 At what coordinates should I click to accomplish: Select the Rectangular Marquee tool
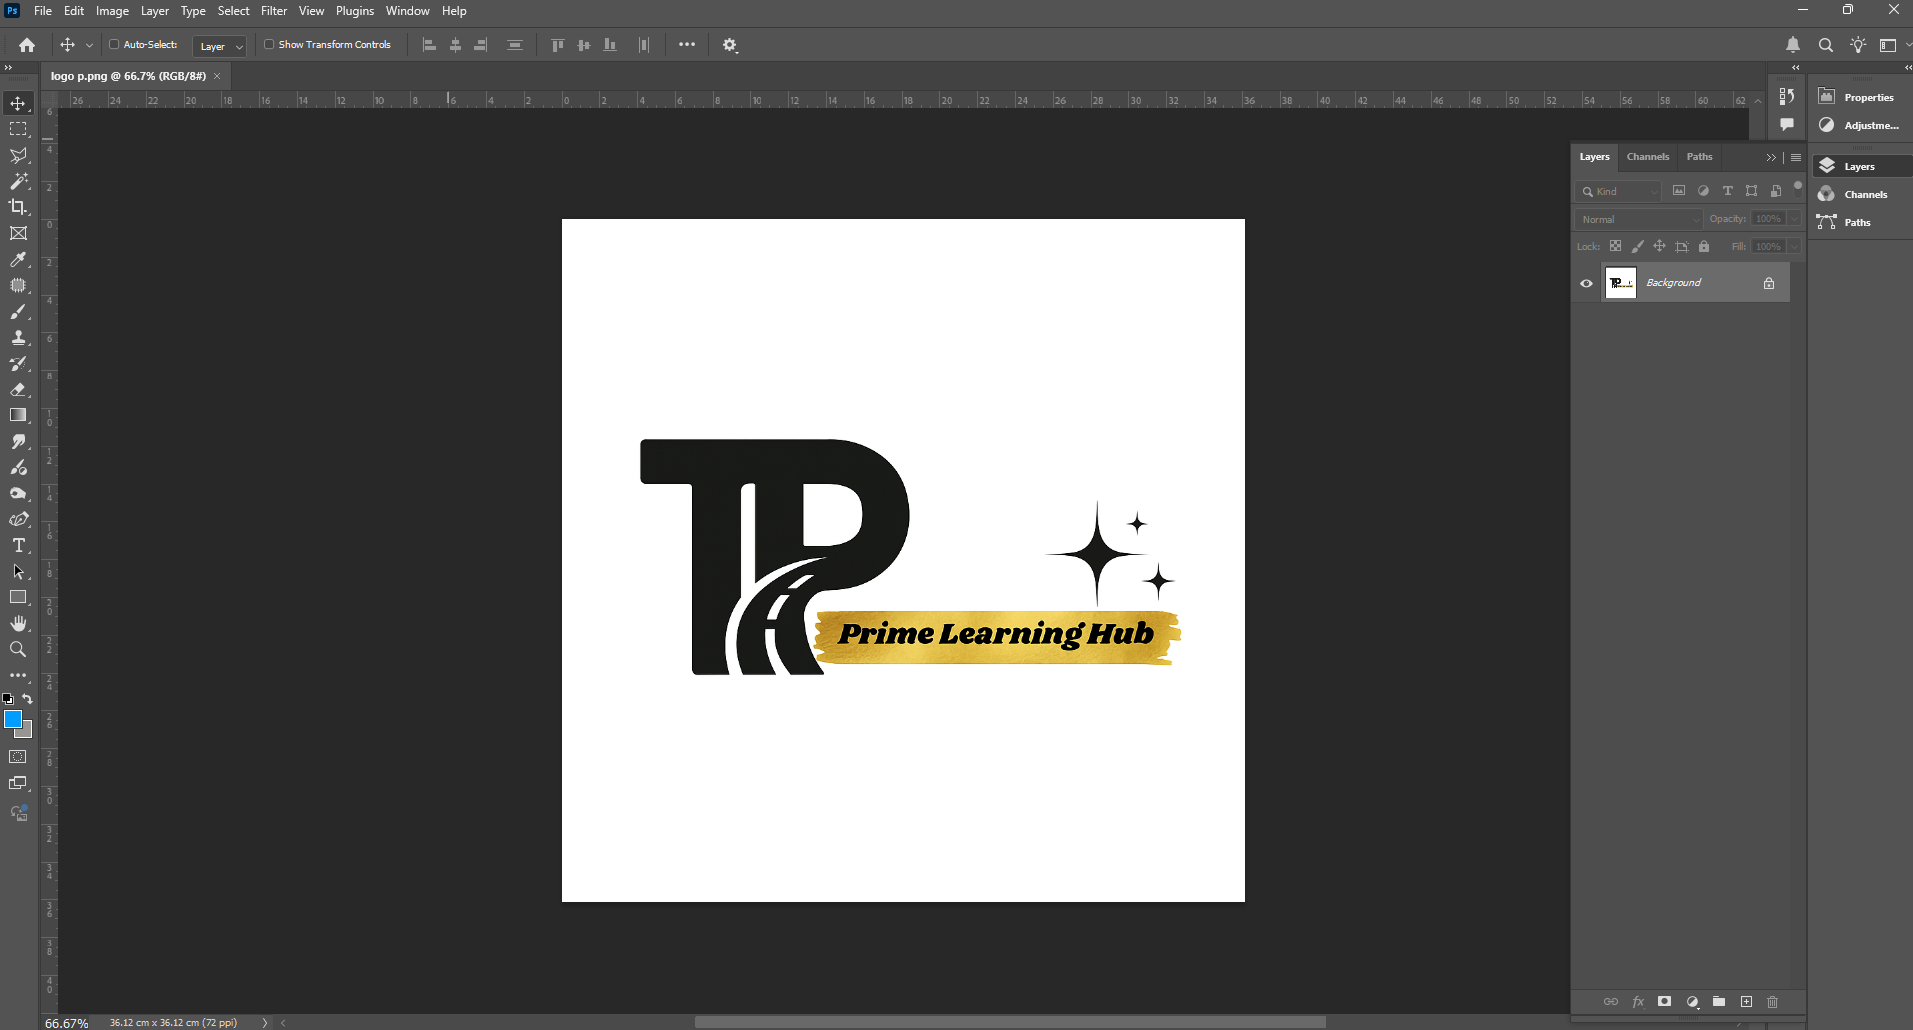pyautogui.click(x=18, y=129)
